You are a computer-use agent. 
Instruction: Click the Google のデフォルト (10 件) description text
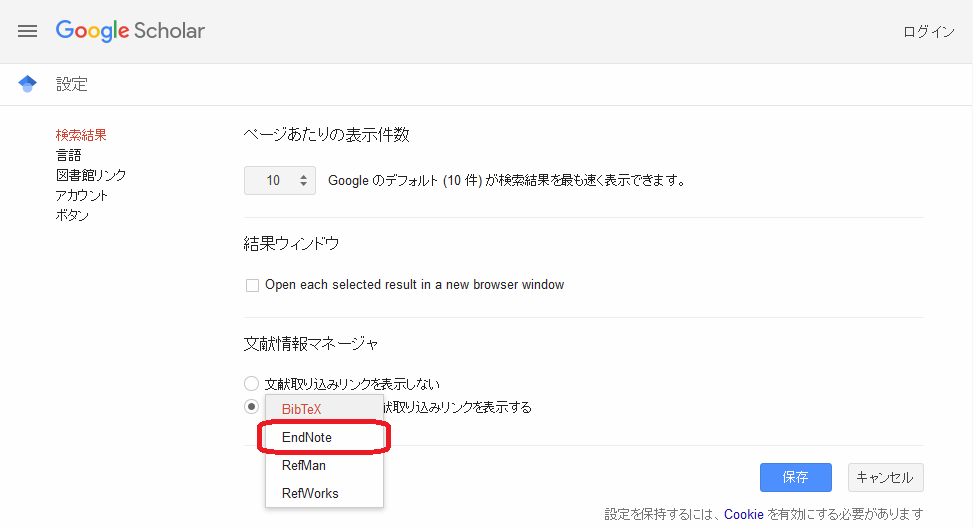coord(508,181)
